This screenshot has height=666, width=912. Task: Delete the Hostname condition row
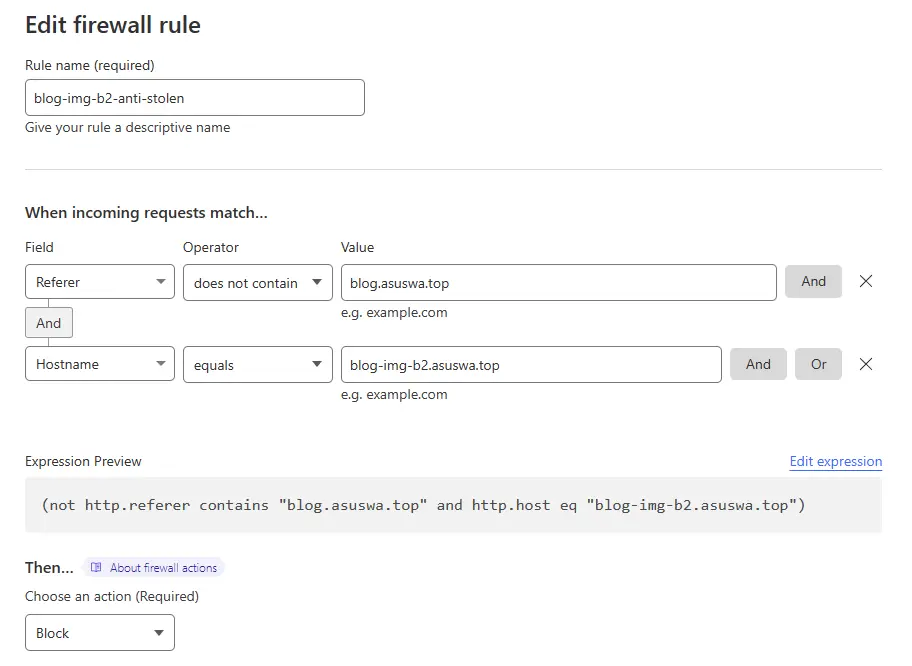tap(866, 365)
